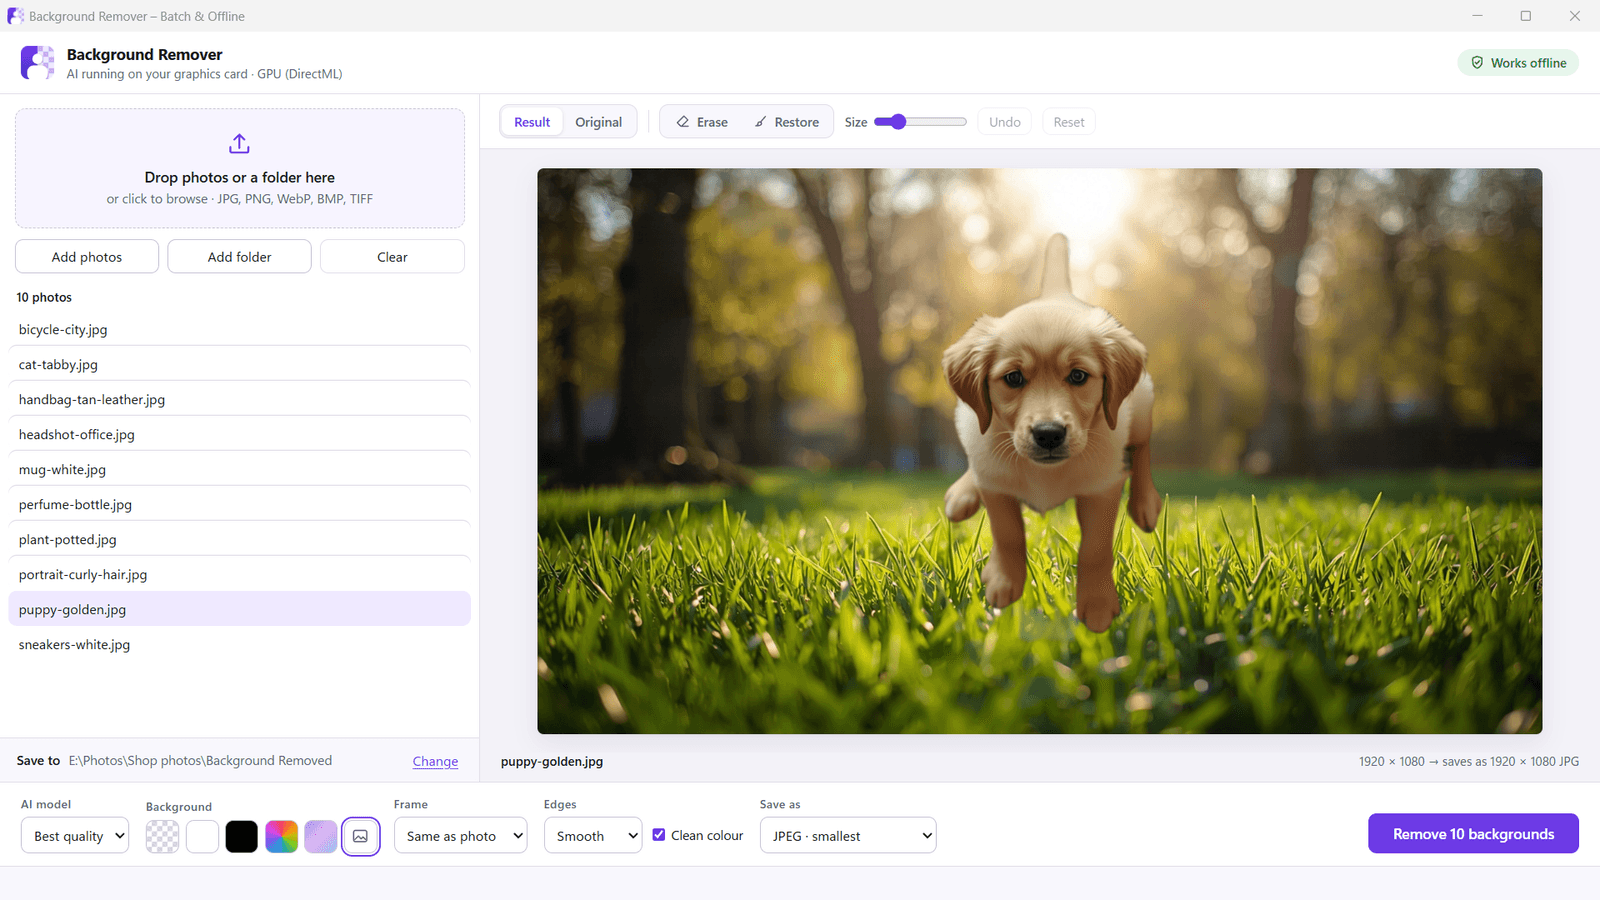1600x900 pixels.
Task: Pick the transparent checkerboard background
Action: (163, 836)
